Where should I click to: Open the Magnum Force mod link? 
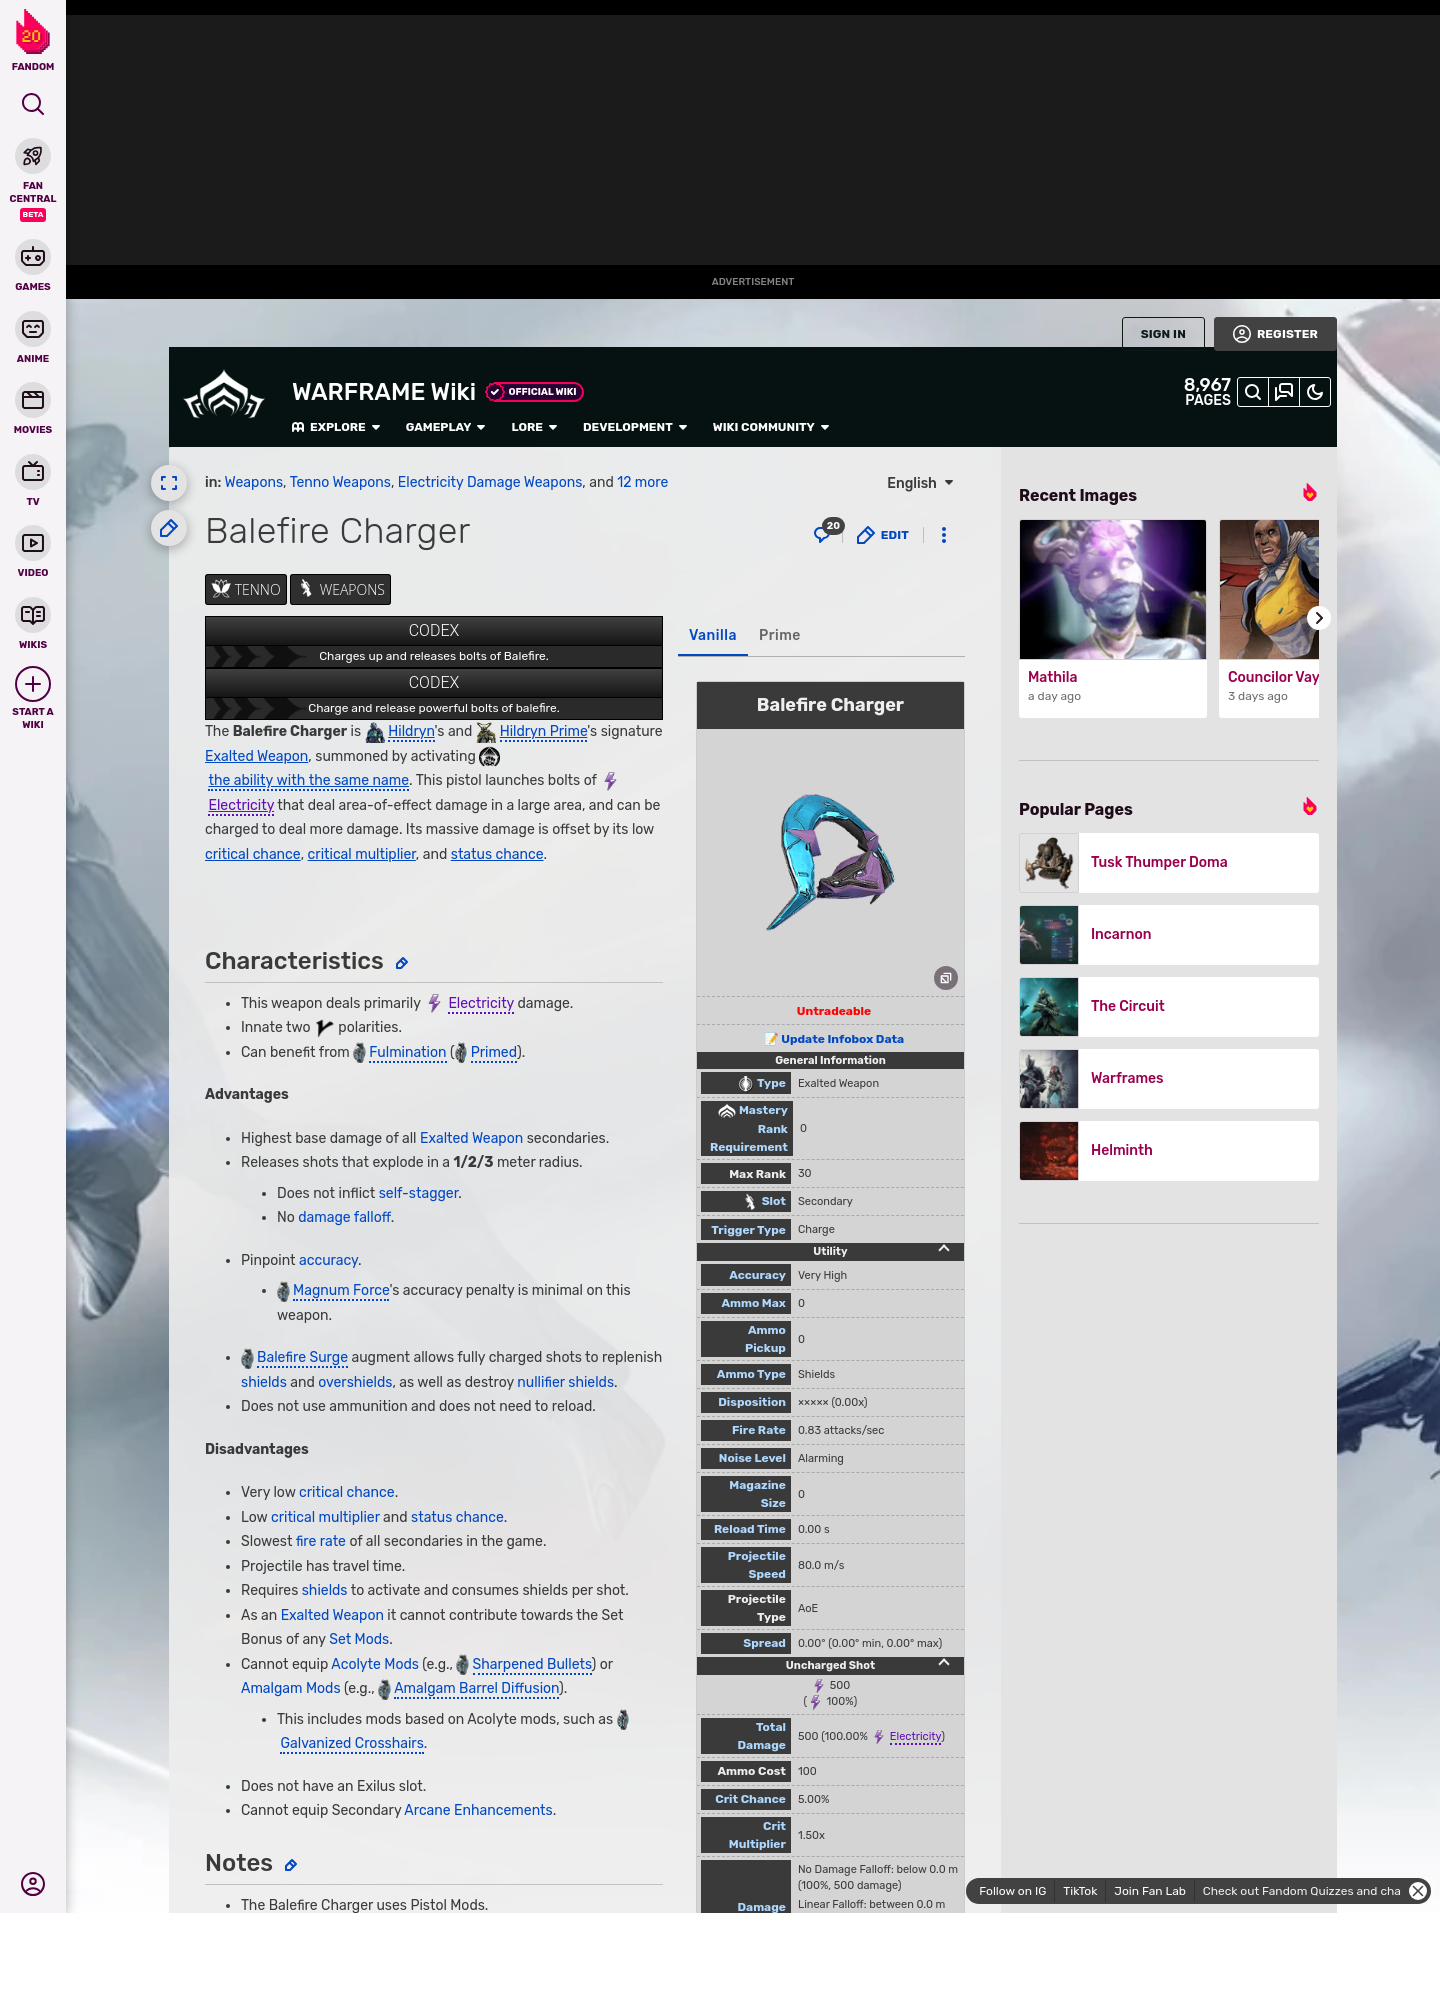tap(341, 1290)
